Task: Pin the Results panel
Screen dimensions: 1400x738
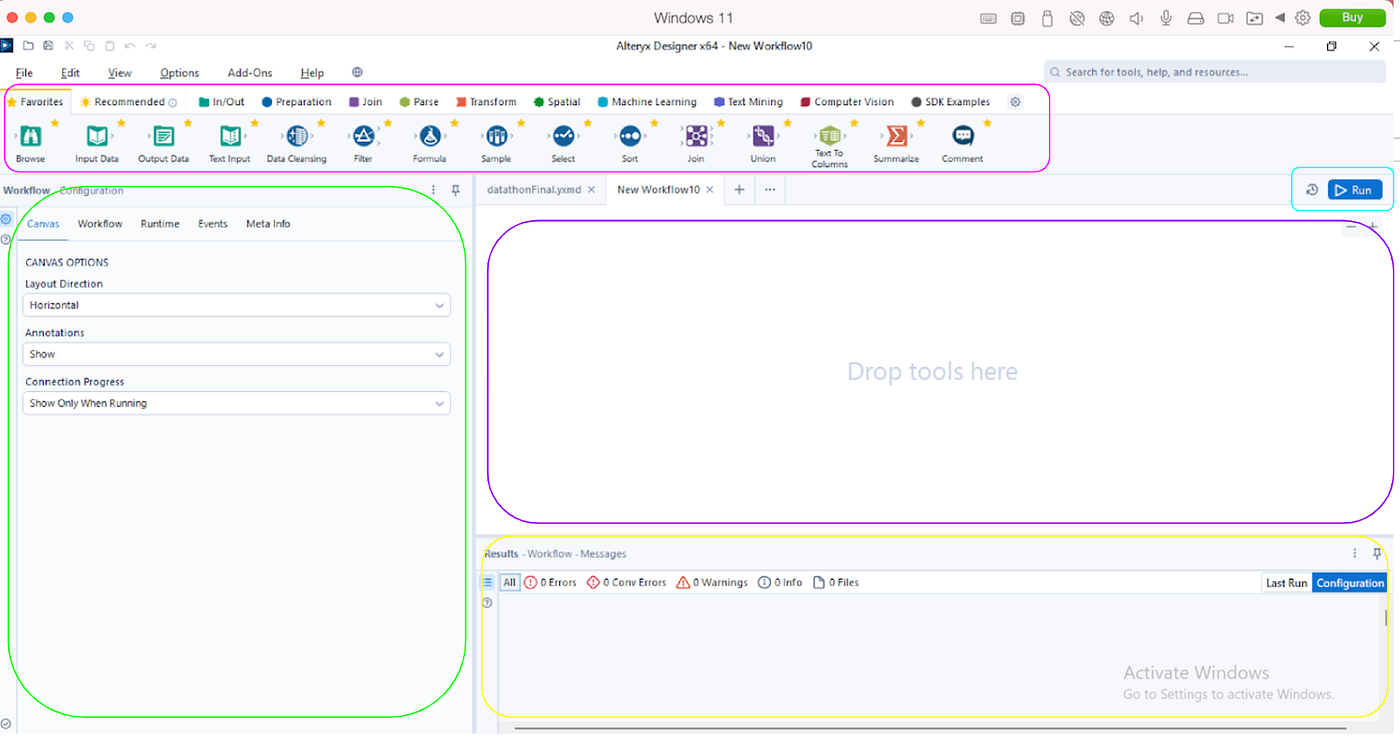Action: (1377, 553)
